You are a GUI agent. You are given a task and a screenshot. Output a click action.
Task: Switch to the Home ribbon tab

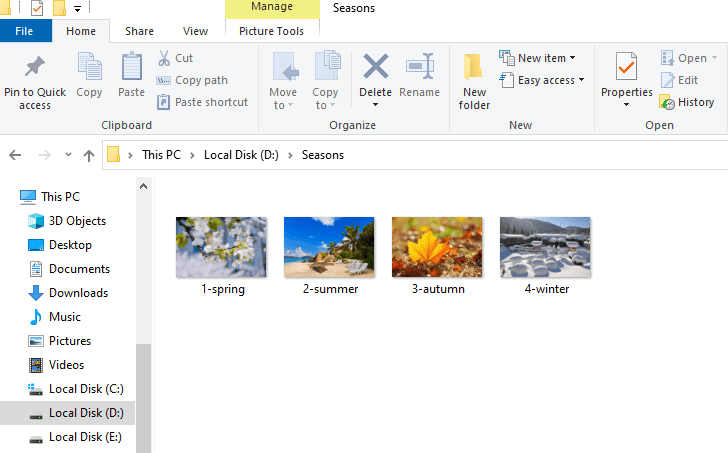coord(81,31)
